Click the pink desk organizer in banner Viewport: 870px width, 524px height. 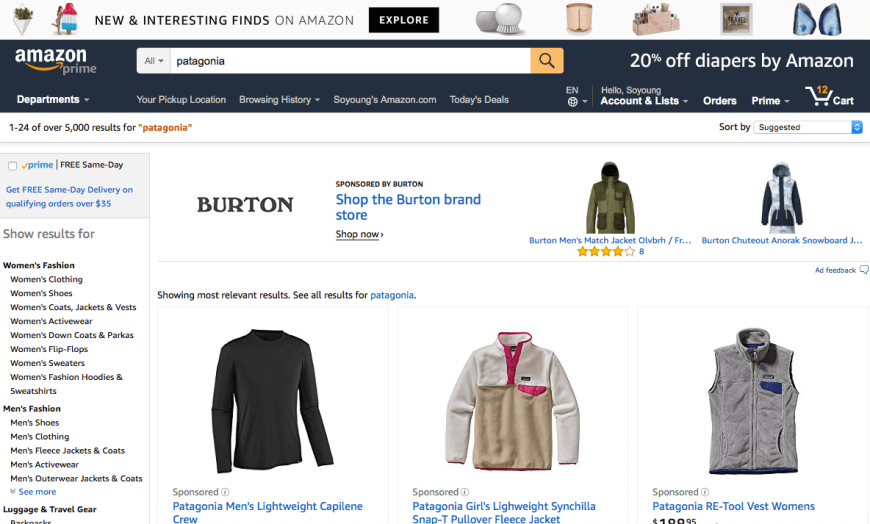click(x=656, y=20)
